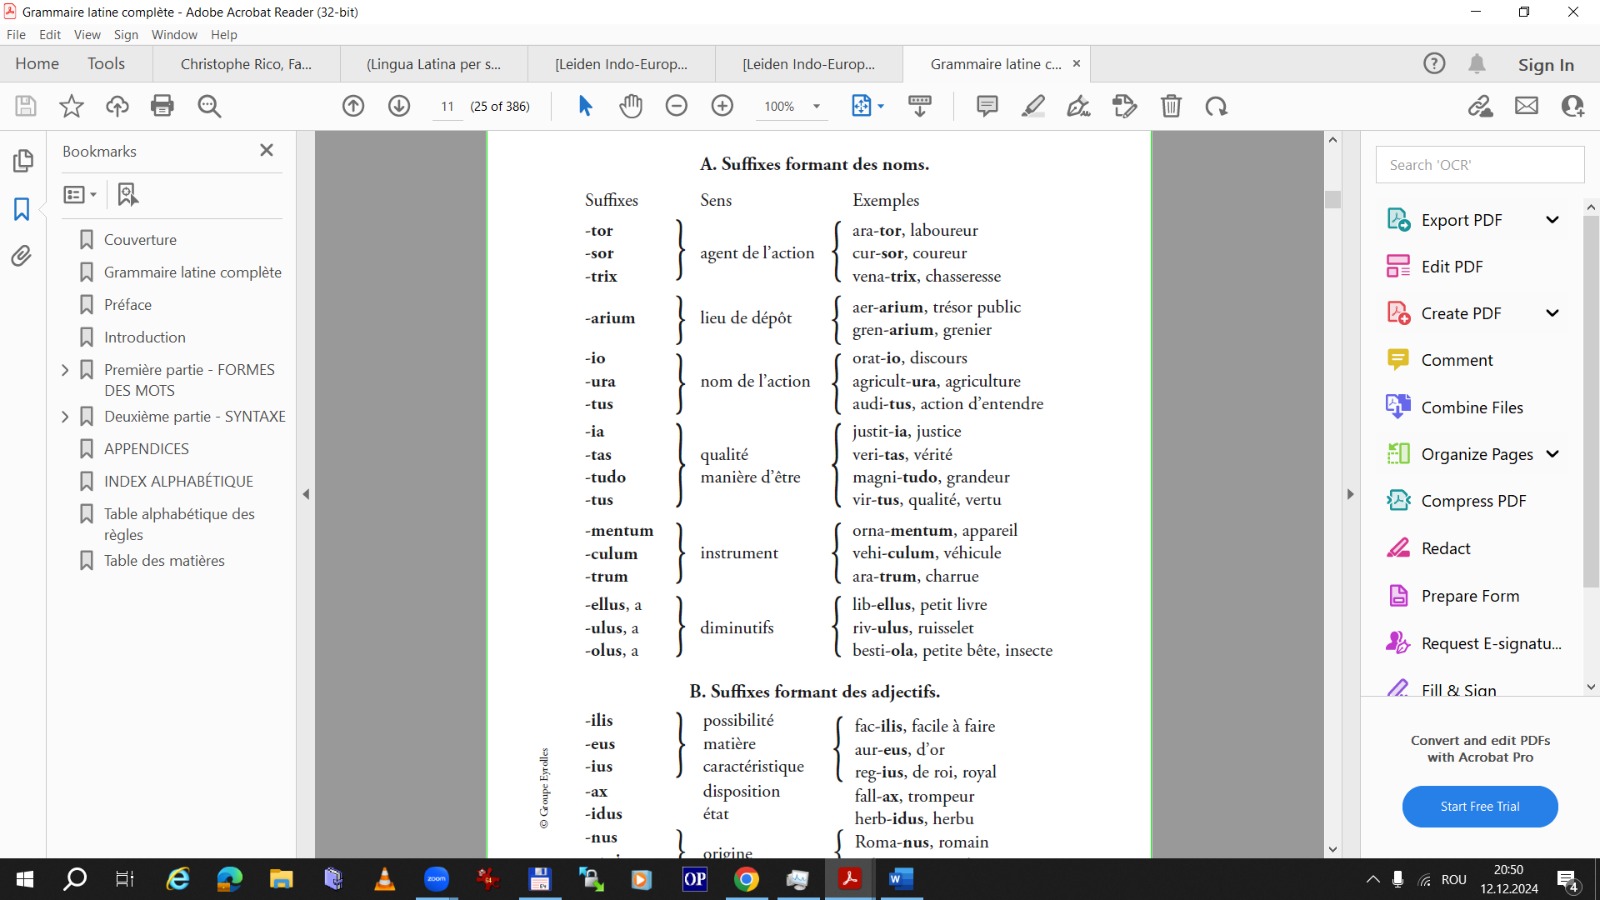Open the notifications bell
This screenshot has width=1600, height=900.
(1477, 64)
